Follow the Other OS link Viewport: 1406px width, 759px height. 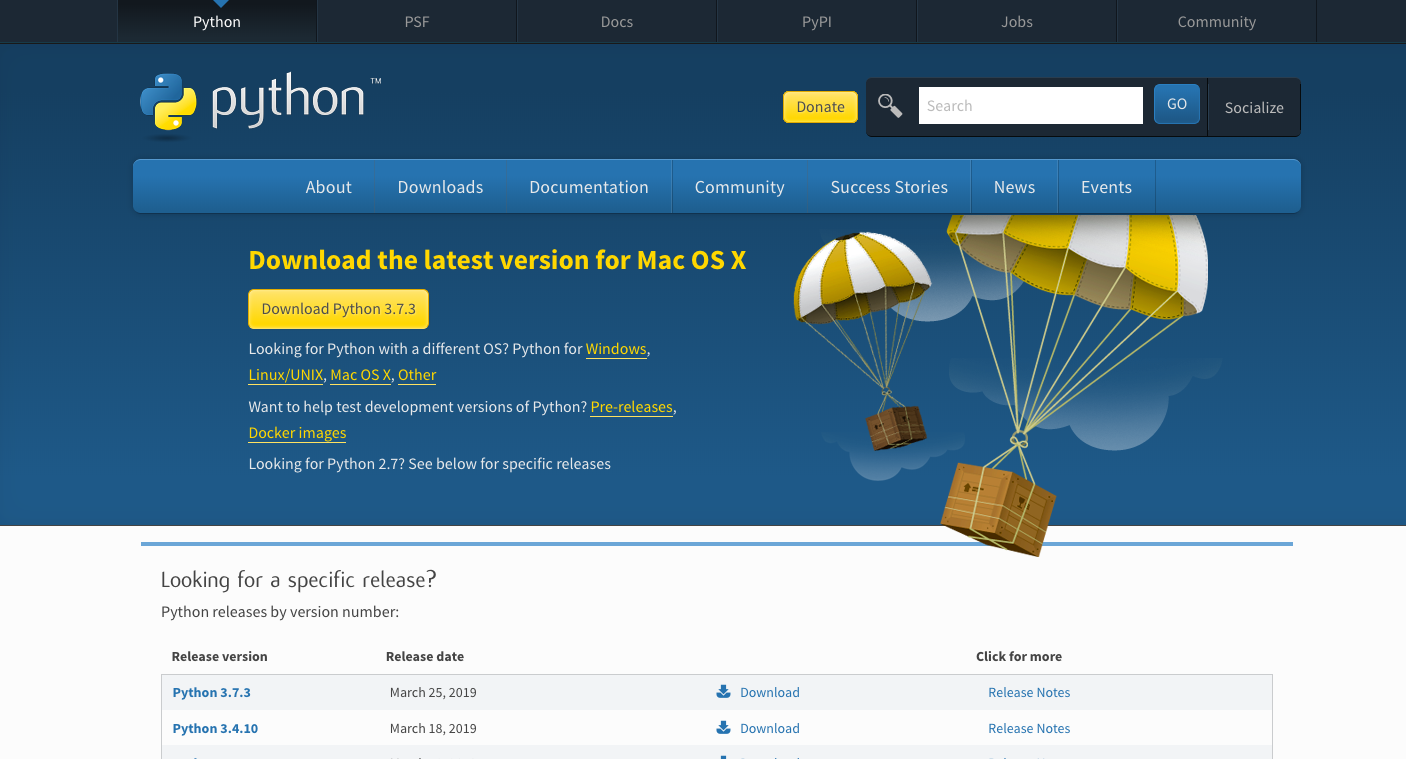point(417,375)
